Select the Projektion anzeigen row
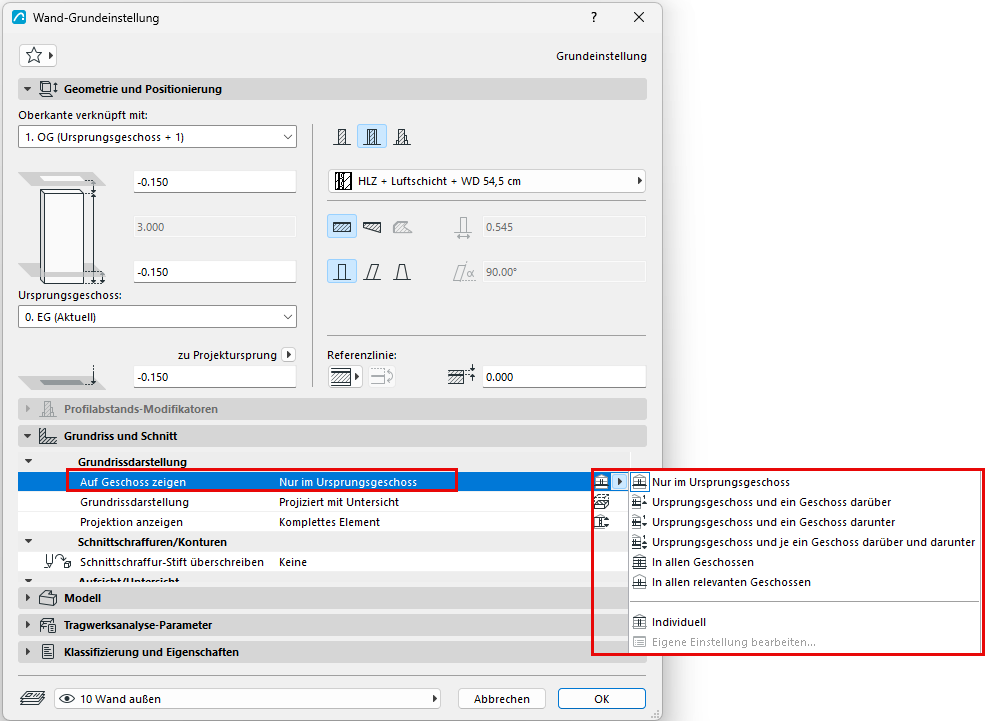This screenshot has height=721, width=985. click(x=324, y=522)
